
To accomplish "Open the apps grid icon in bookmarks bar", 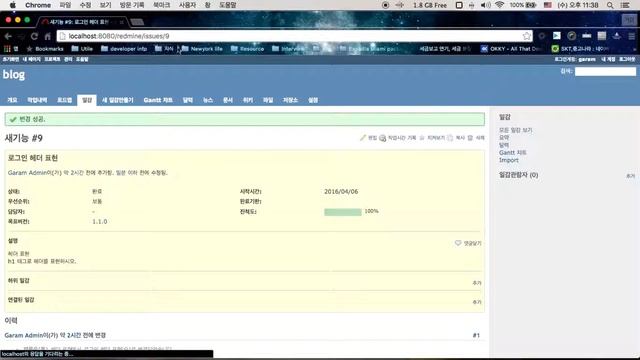I will [7, 49].
